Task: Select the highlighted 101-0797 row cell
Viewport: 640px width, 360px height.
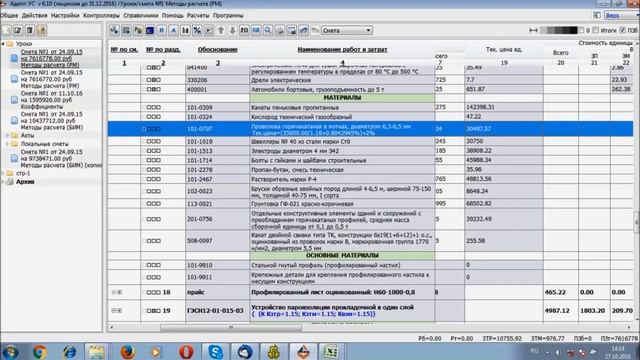Action: [218, 129]
